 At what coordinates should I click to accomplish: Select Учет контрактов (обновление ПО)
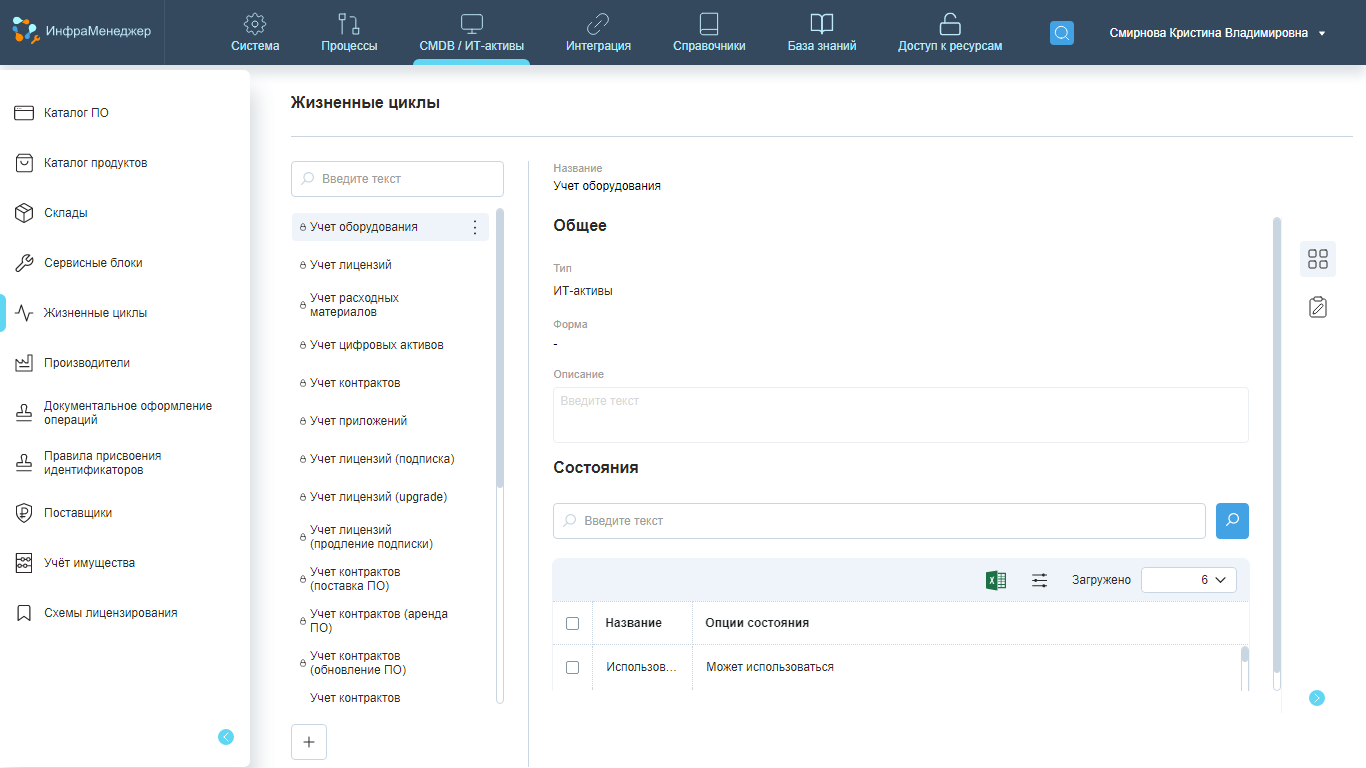coord(358,663)
